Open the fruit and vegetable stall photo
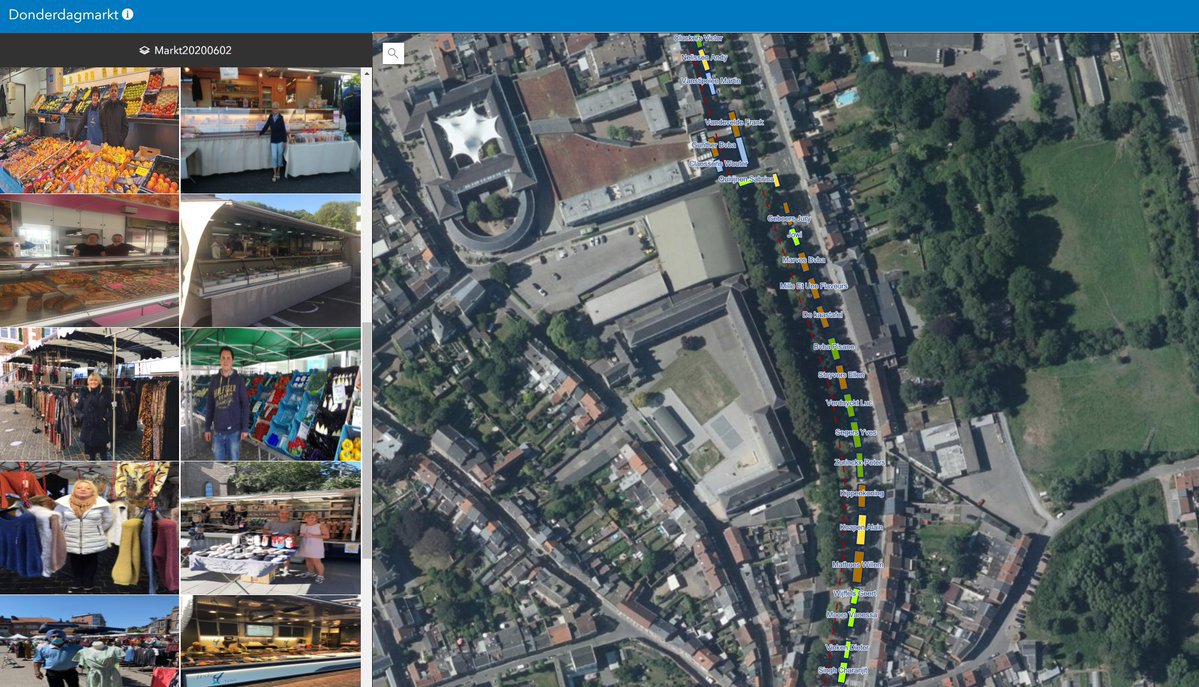The image size is (1199, 687). 90,130
